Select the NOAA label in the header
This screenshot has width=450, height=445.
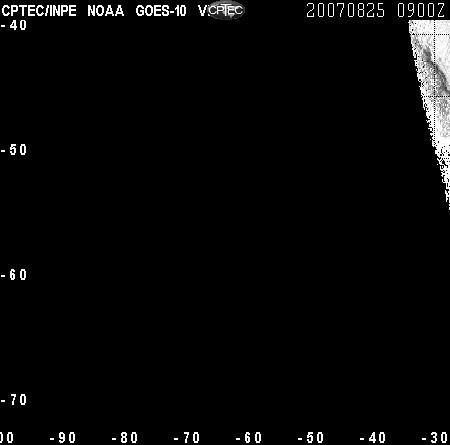point(106,11)
